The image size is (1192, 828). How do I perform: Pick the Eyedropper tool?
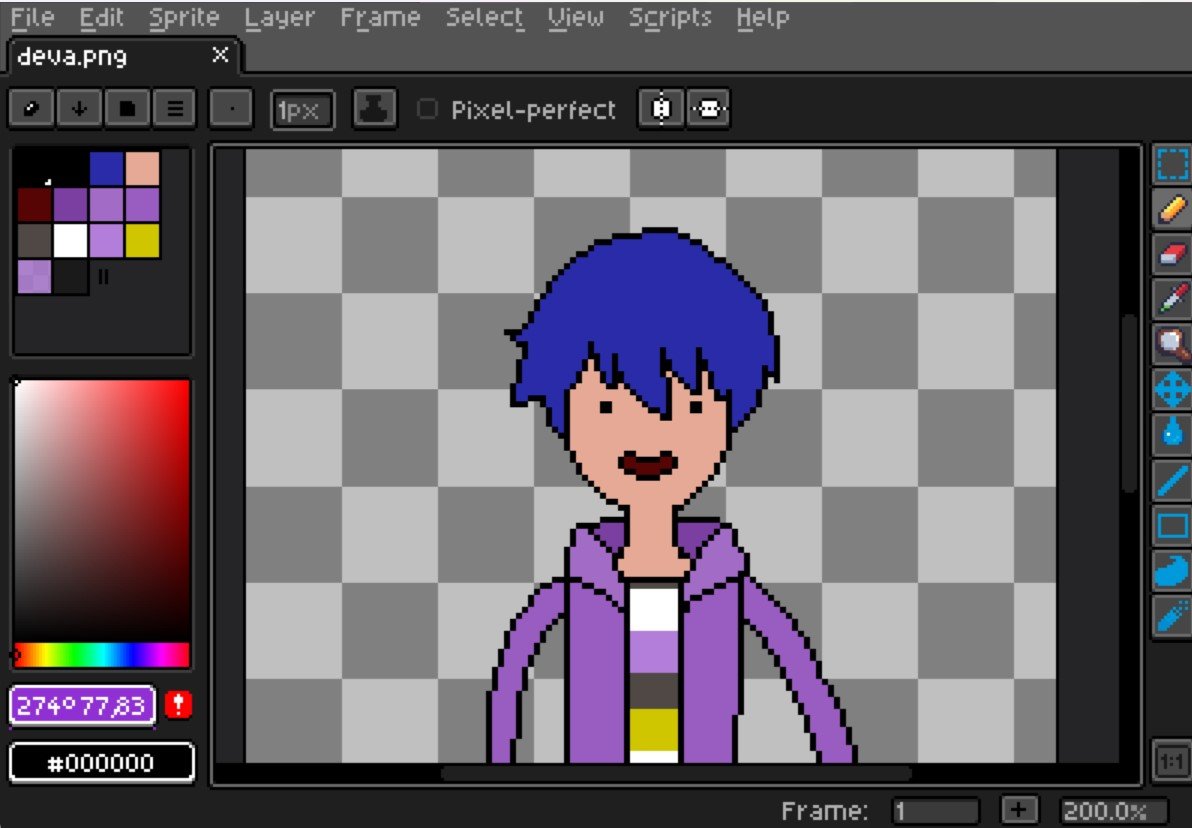[x=1171, y=298]
